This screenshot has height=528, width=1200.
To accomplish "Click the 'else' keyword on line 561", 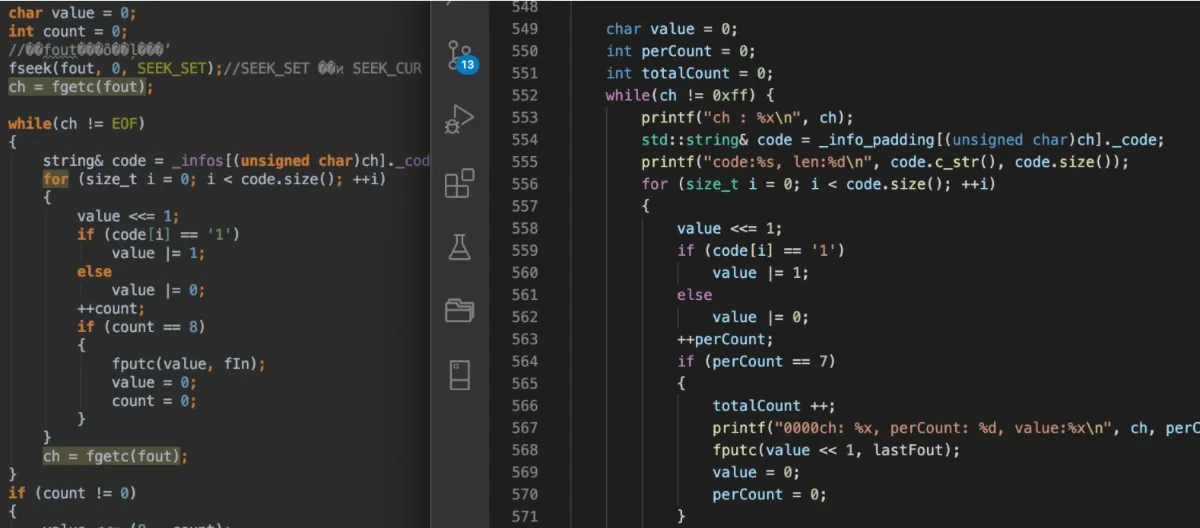I will pyautogui.click(x=694, y=295).
